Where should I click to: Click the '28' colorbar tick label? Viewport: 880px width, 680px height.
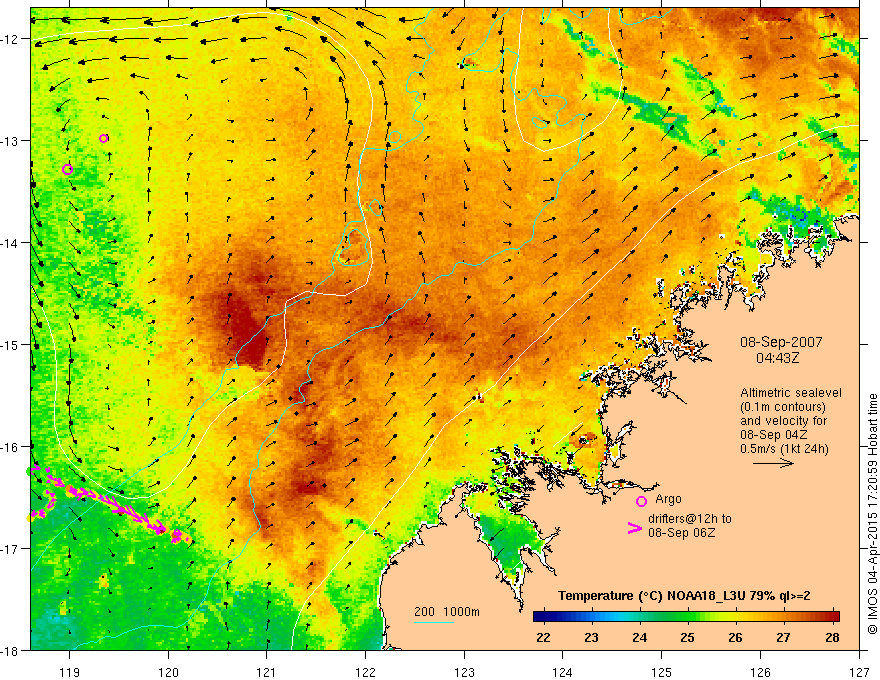(x=832, y=637)
